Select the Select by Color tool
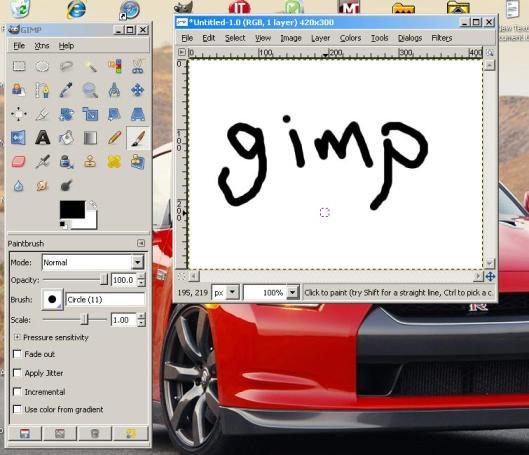This screenshot has height=455, width=529. point(114,66)
